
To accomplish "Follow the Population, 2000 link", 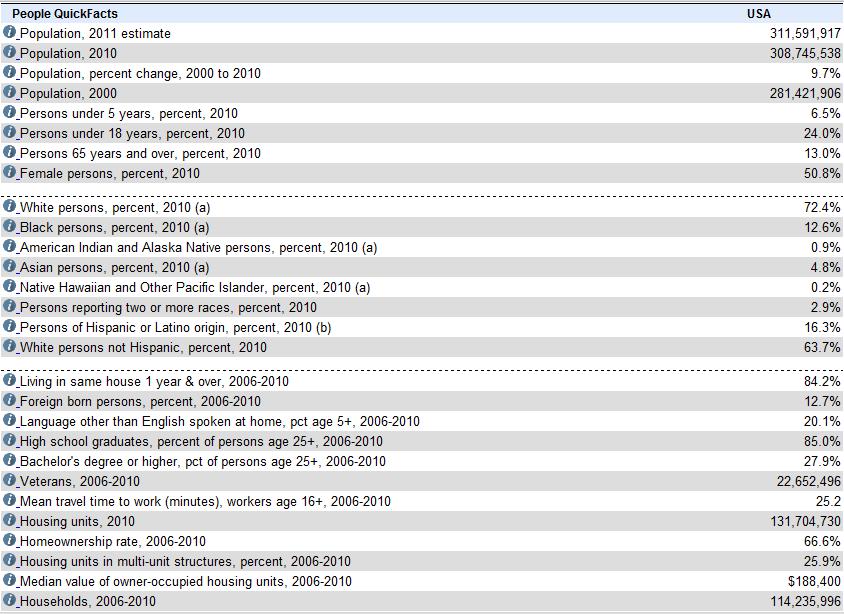I will point(68,93).
